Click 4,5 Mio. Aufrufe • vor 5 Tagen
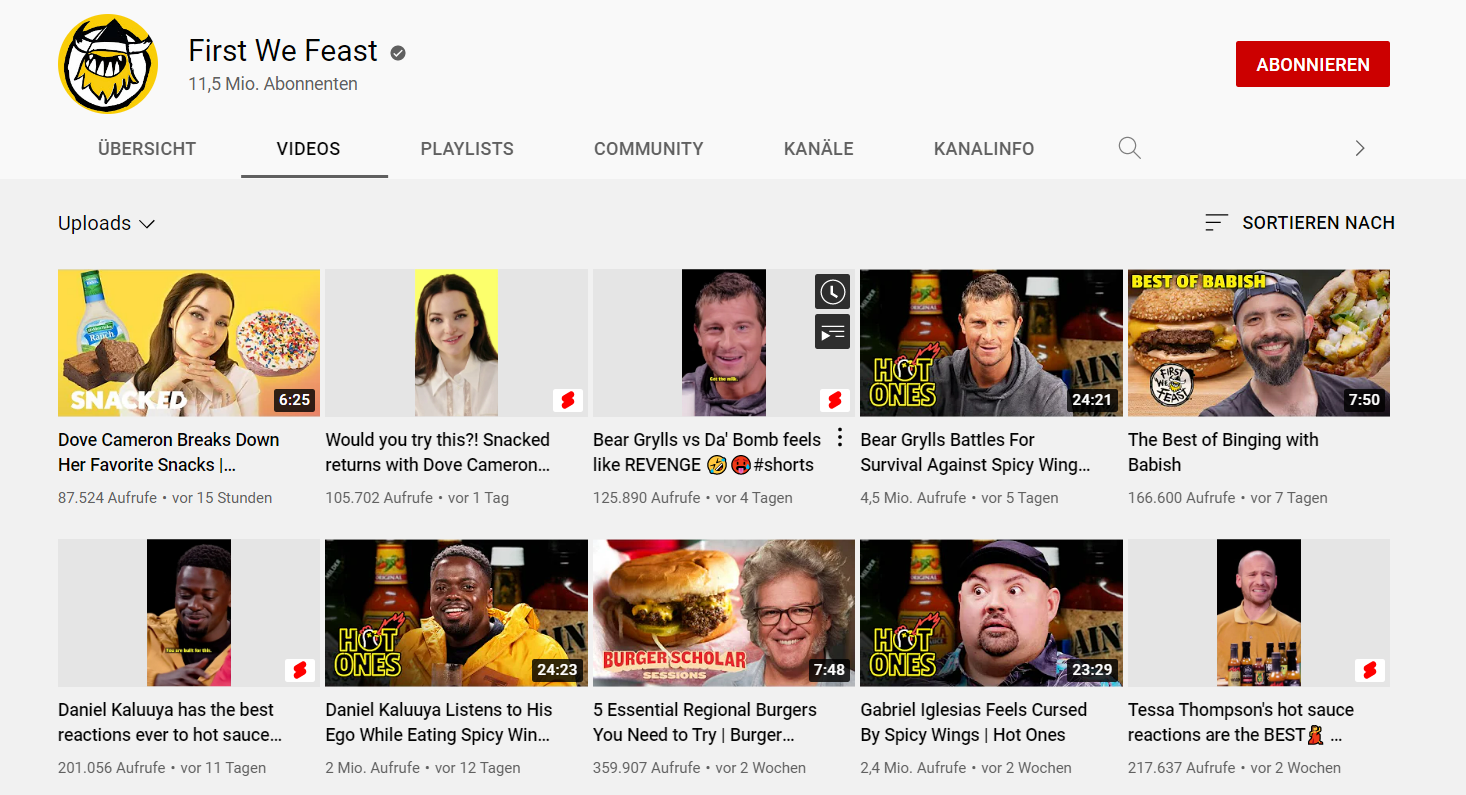Screen dimensions: 1466x795 (x=959, y=498)
